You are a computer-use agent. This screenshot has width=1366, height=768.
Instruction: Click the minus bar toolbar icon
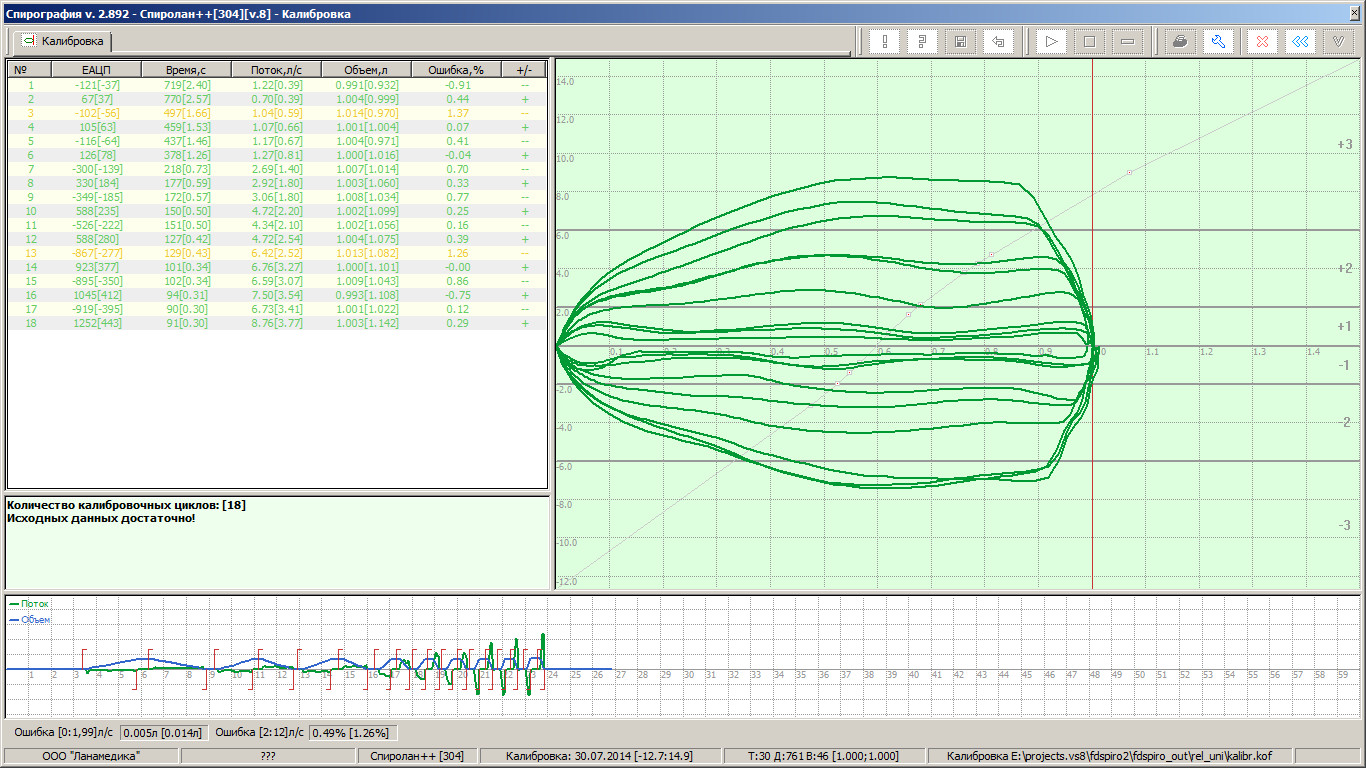(x=1127, y=42)
